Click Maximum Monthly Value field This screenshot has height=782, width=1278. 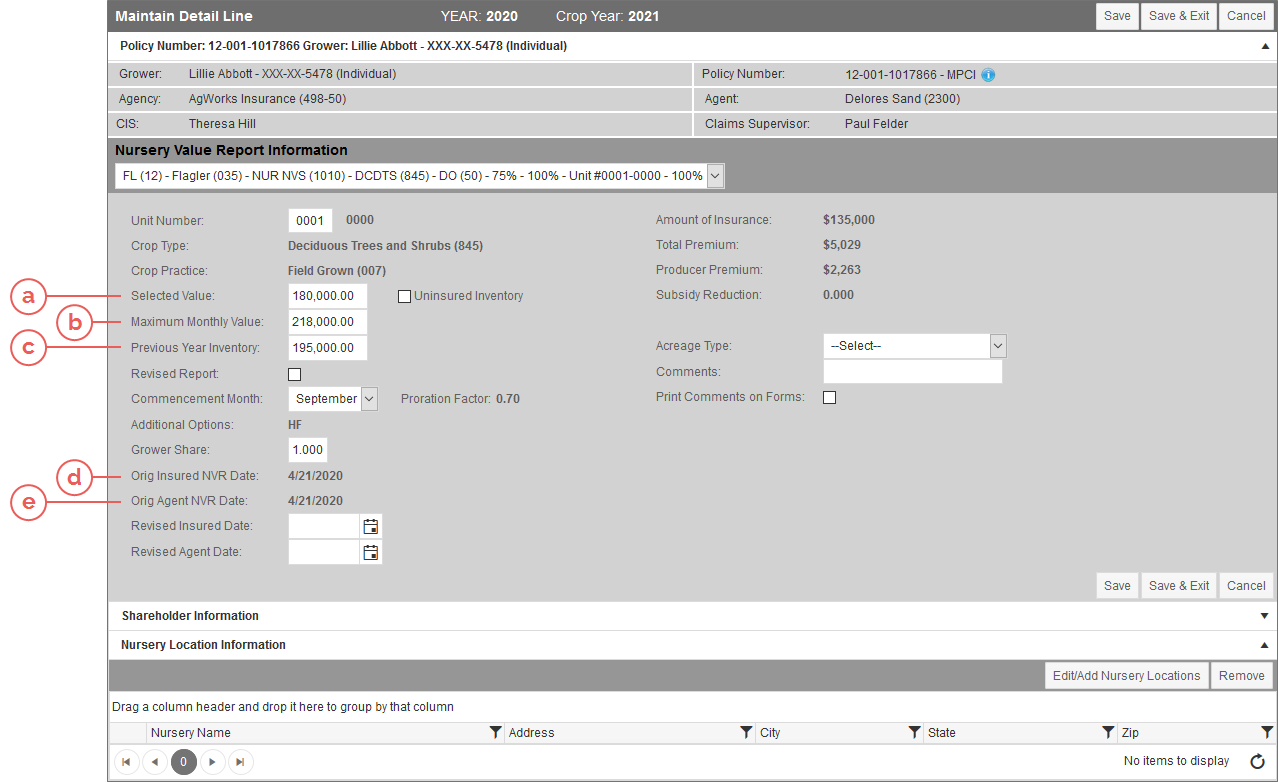328,322
